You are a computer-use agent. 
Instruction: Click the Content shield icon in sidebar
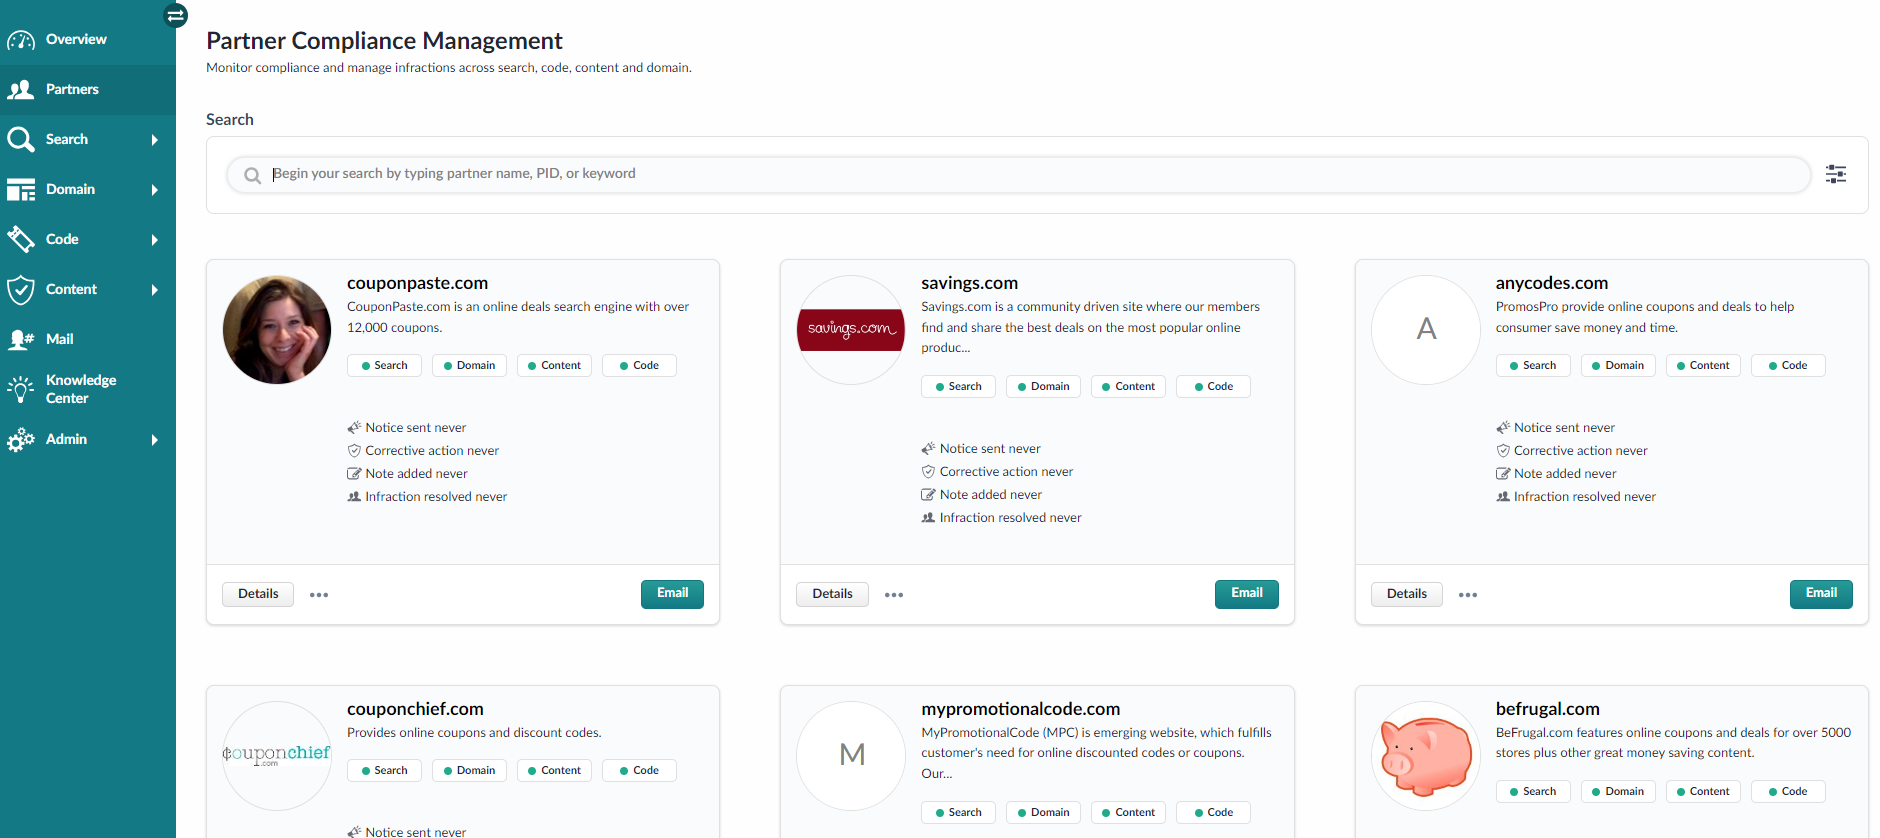[x=21, y=290]
